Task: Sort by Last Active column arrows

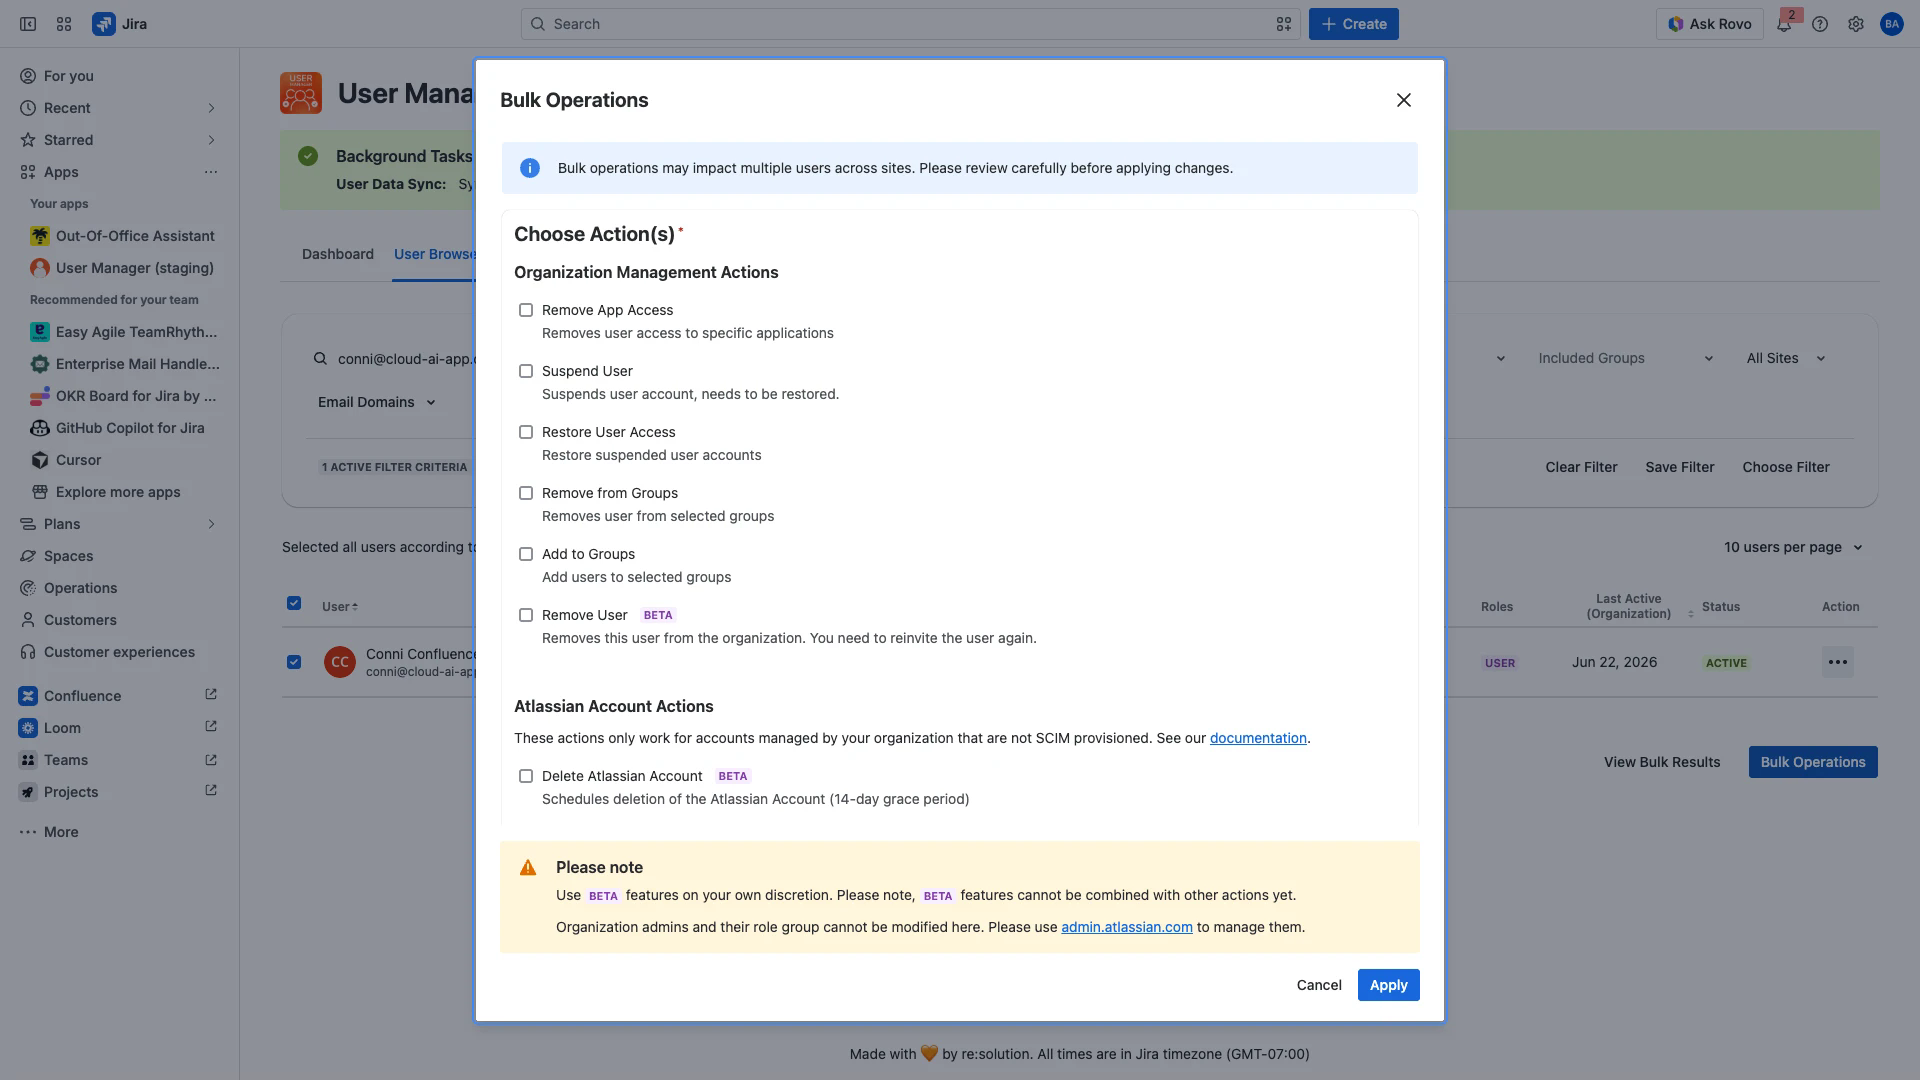Action: (x=1691, y=613)
